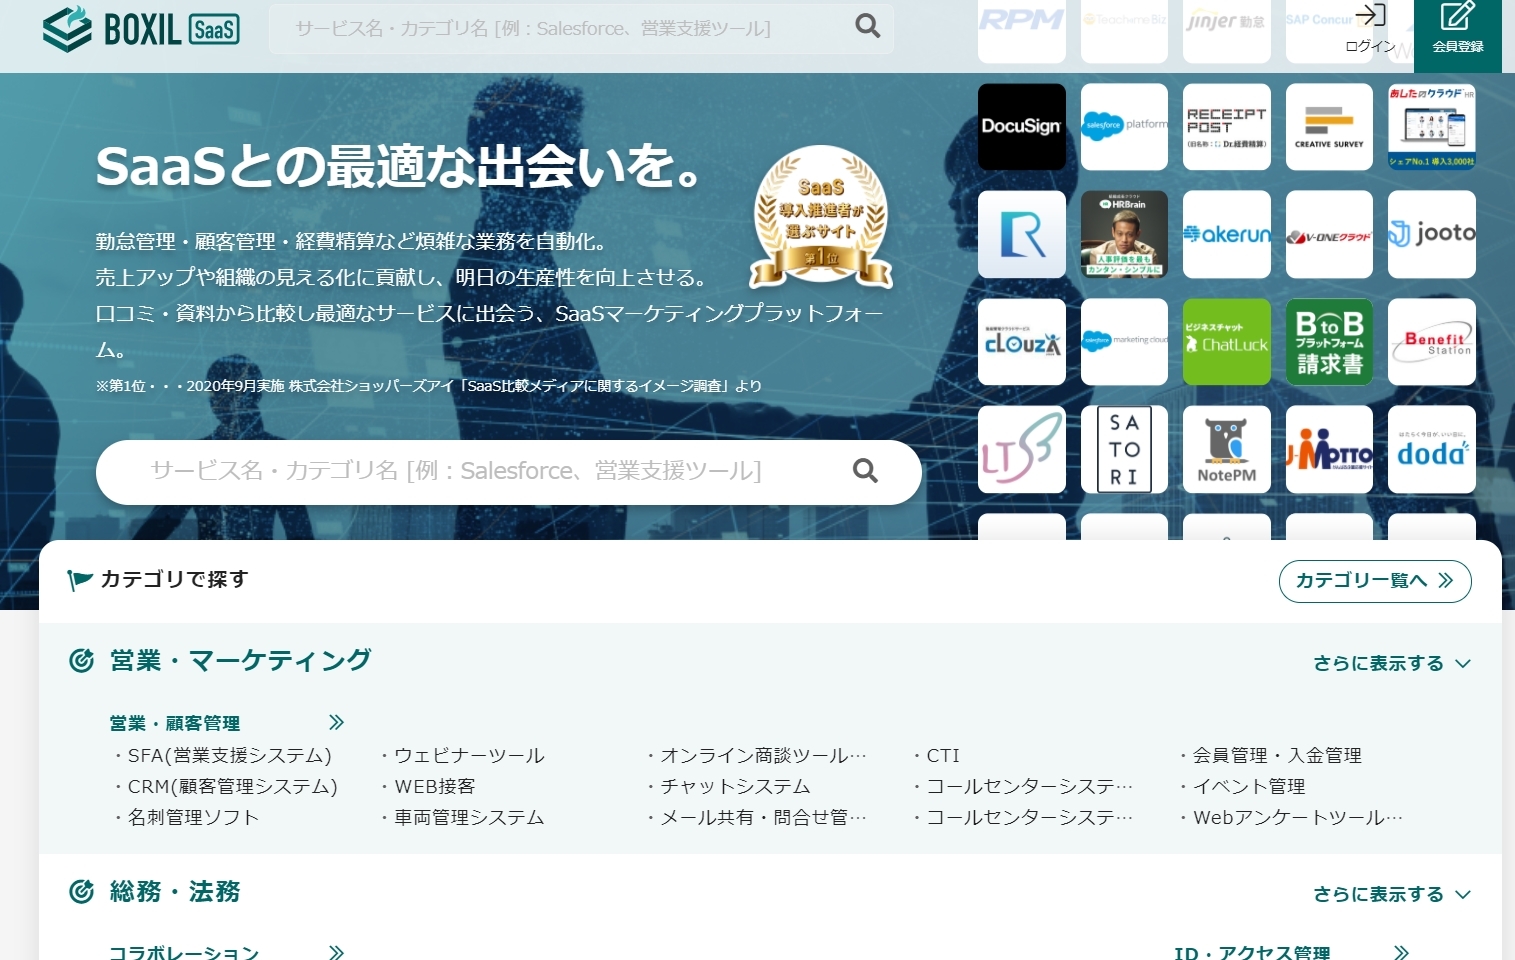The width and height of the screenshot is (1515, 960).
Task: Open the blue R logo tile
Action: click(x=1021, y=234)
